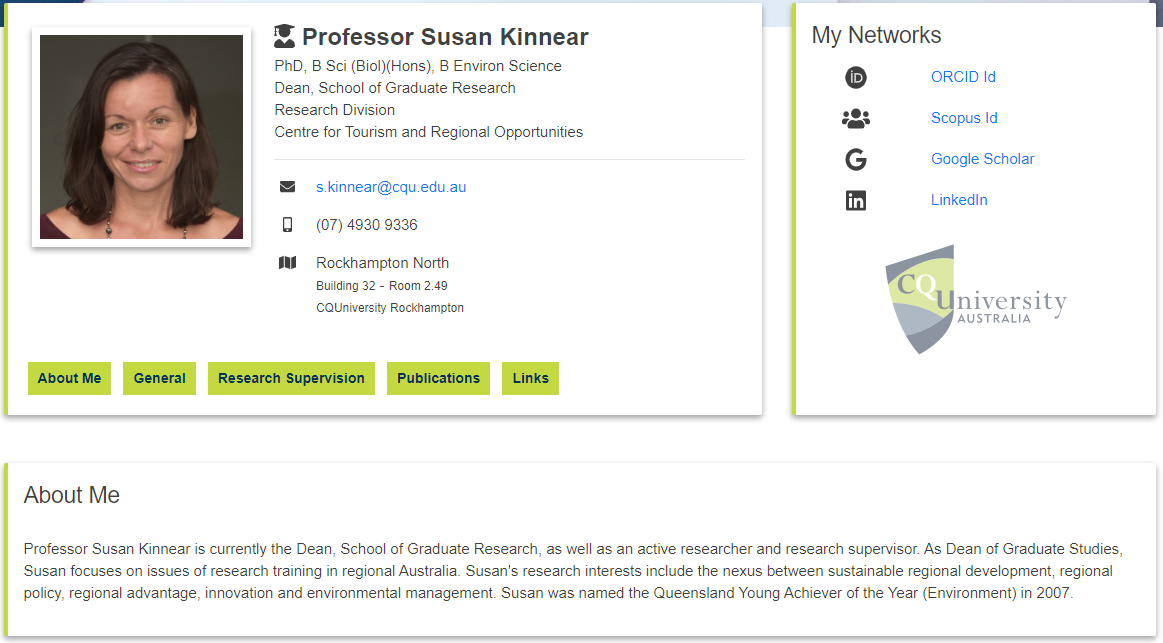Viewport: 1163px width, 643px height.
Task: Switch to the General tab
Action: click(159, 378)
